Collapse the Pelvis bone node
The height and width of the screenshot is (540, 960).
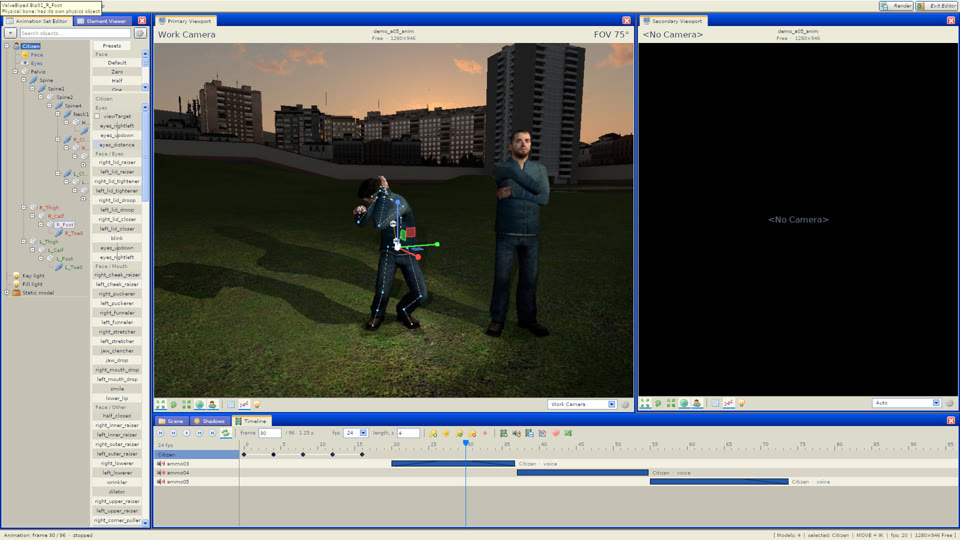(x=16, y=72)
